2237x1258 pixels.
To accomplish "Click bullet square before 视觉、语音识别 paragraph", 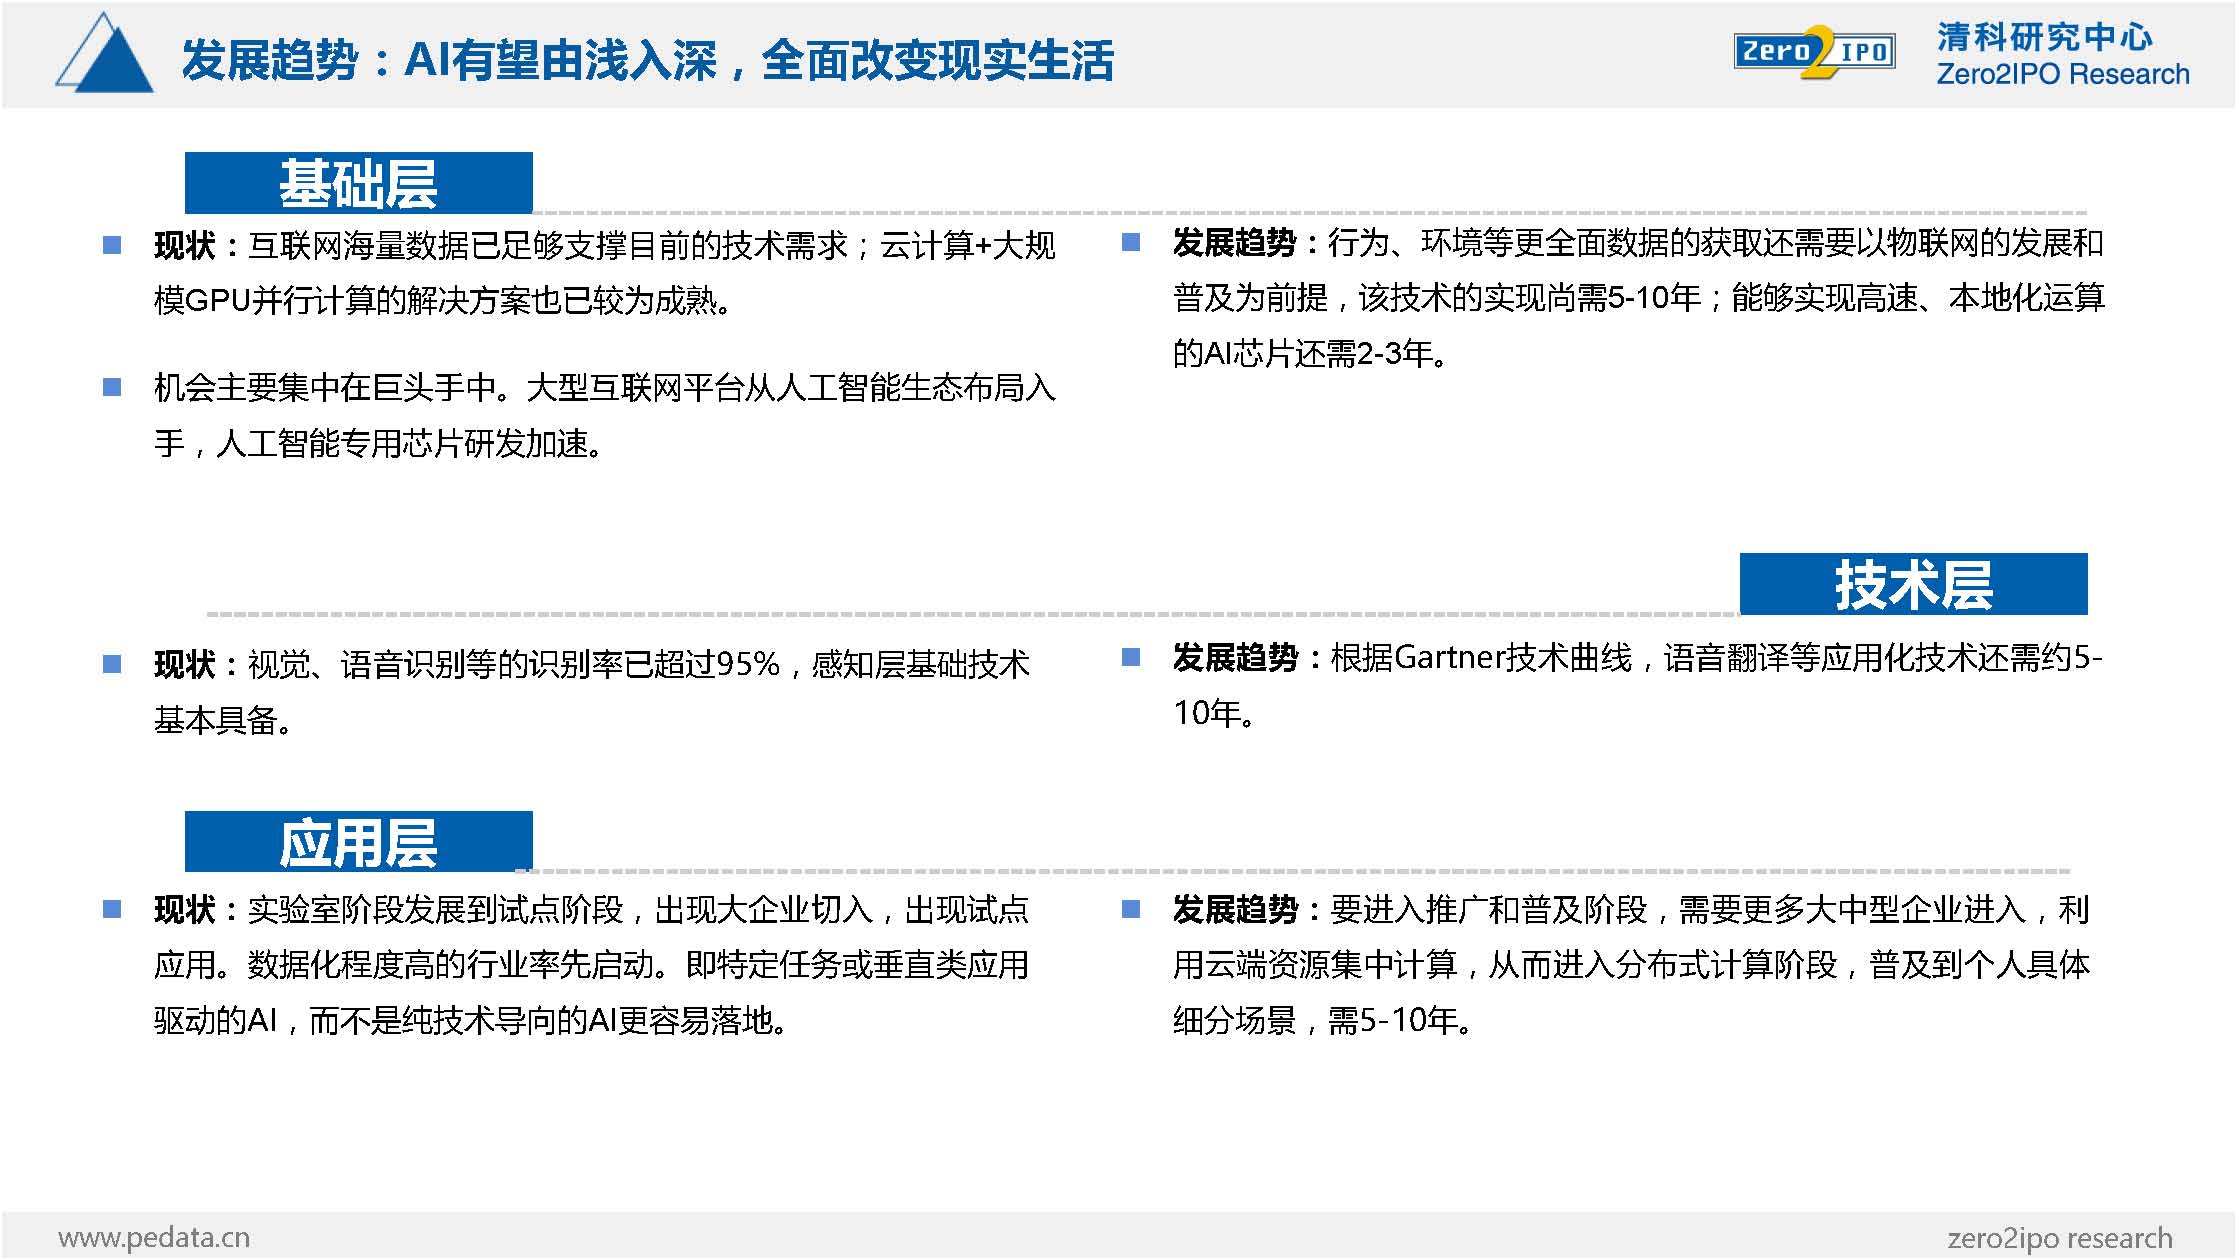I will (x=112, y=664).
